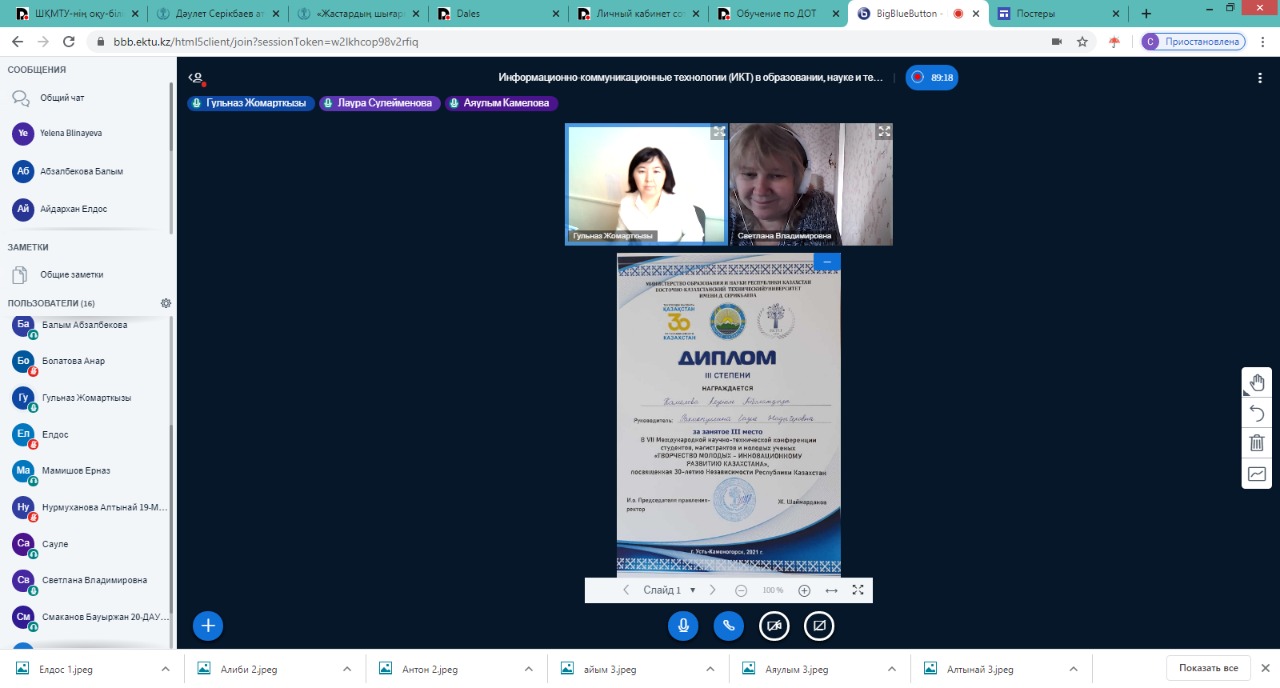Mute the microphone
Image resolution: width=1280 pixels, height=688 pixels.
click(683, 626)
